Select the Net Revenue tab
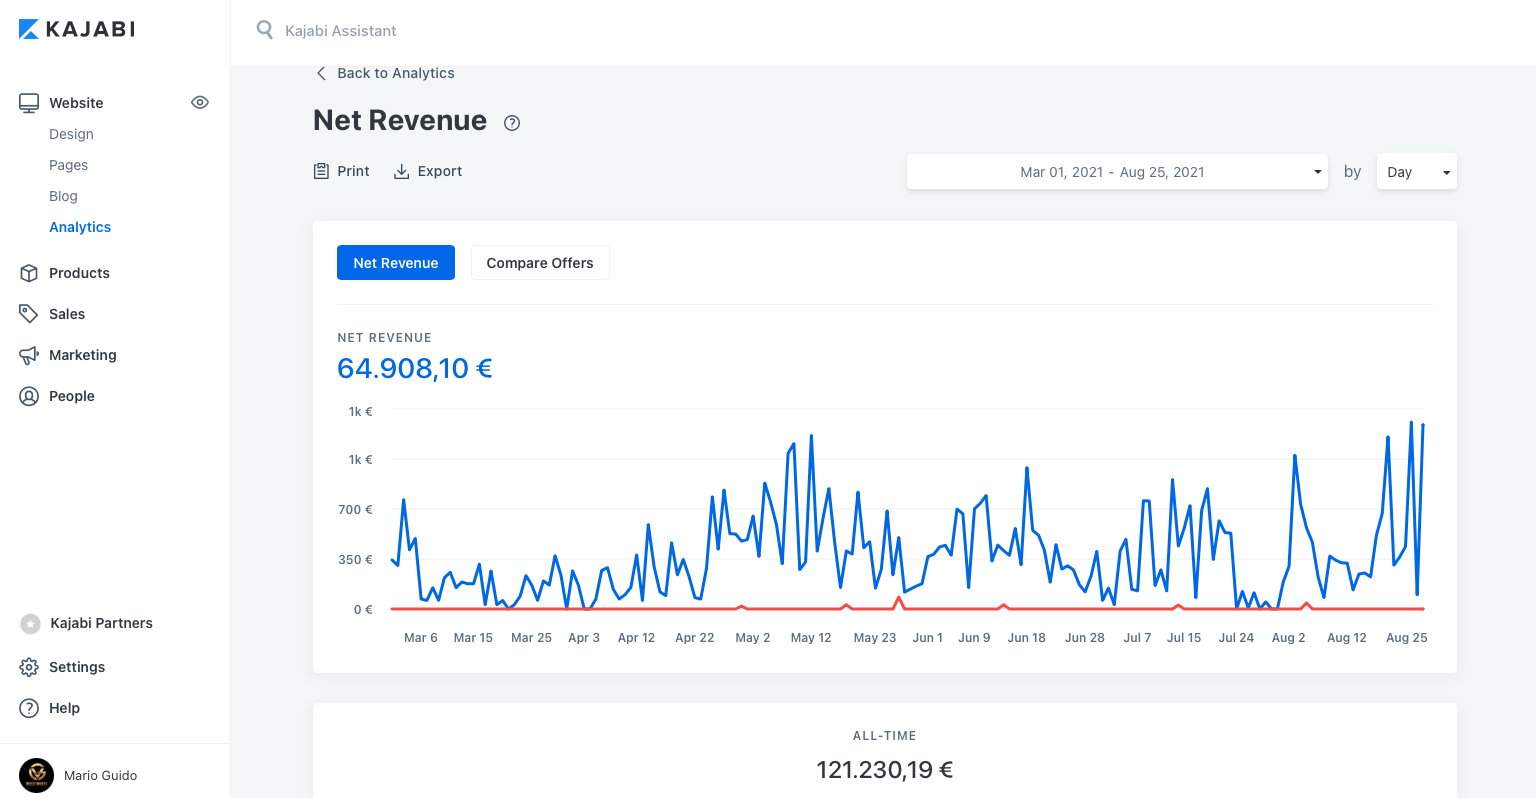This screenshot has height=798, width=1536. click(395, 263)
